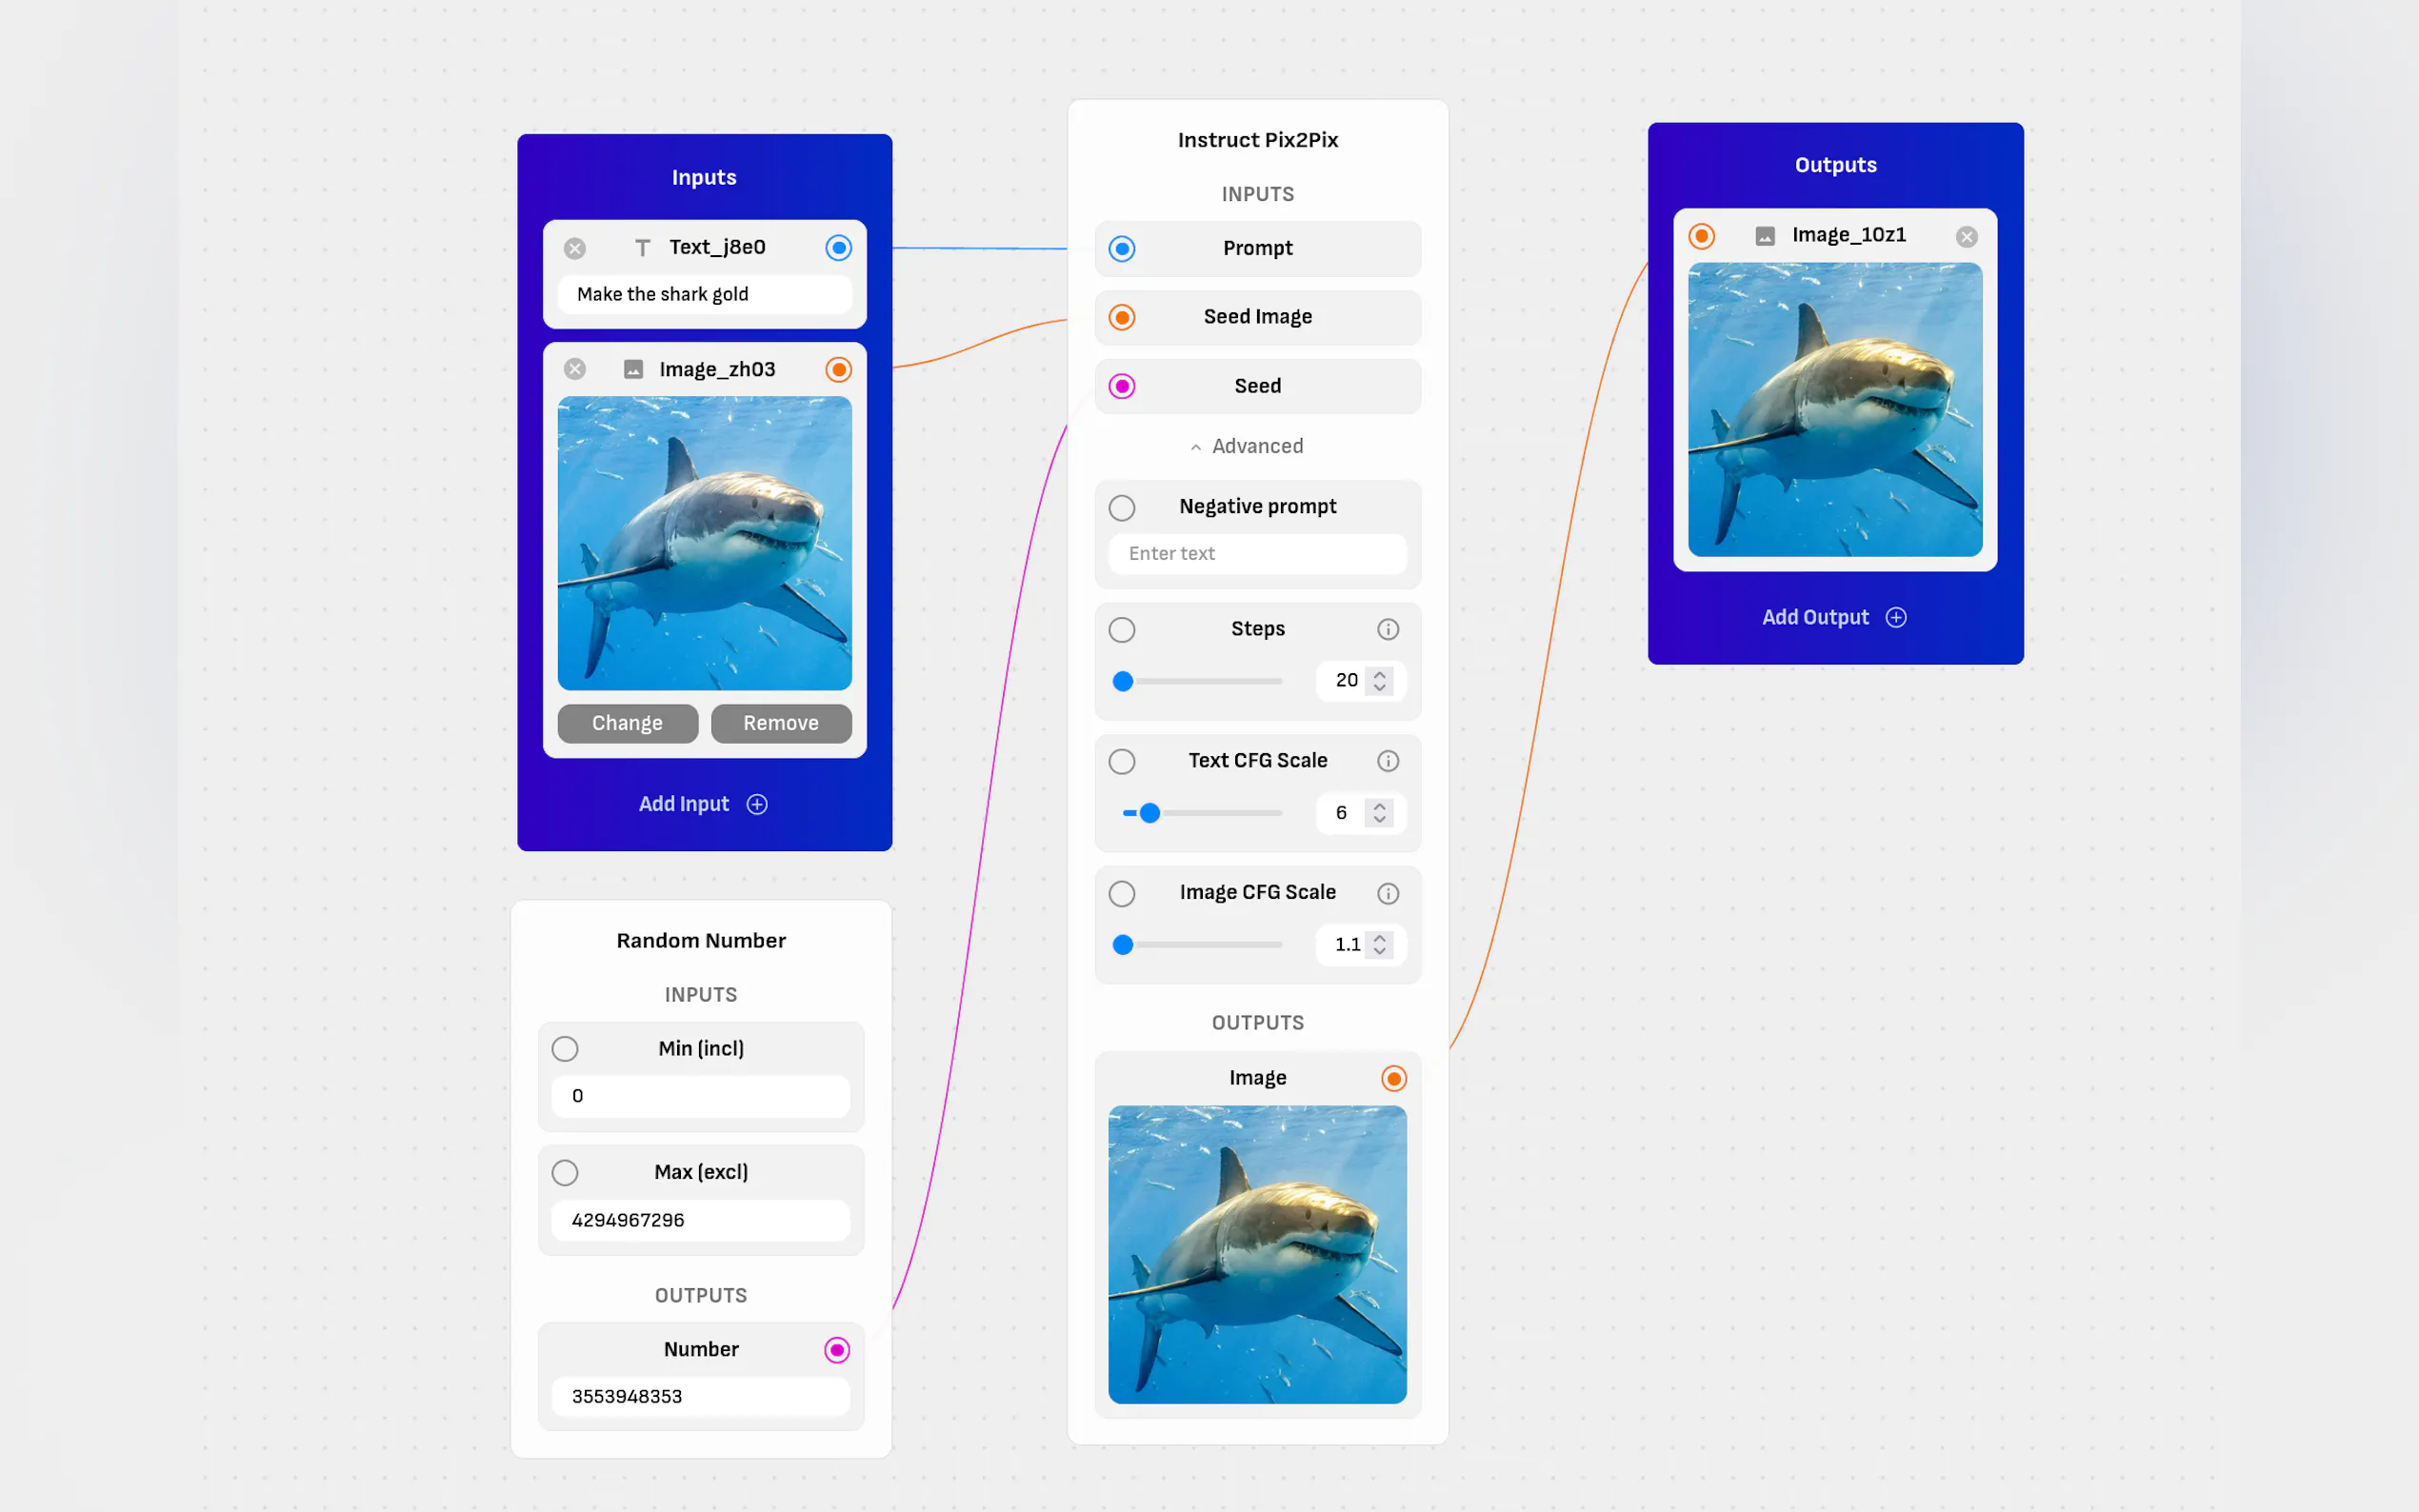Click the plus icon beside Add Input
The height and width of the screenshot is (1512, 2419).
coord(757,804)
